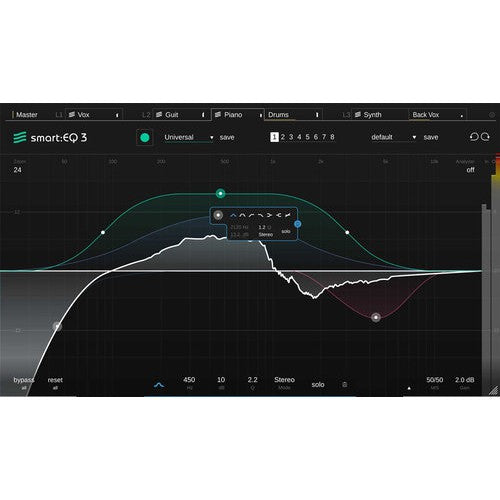Click the instance icon beside Vox
This screenshot has height=500, width=500.
(x=72, y=115)
